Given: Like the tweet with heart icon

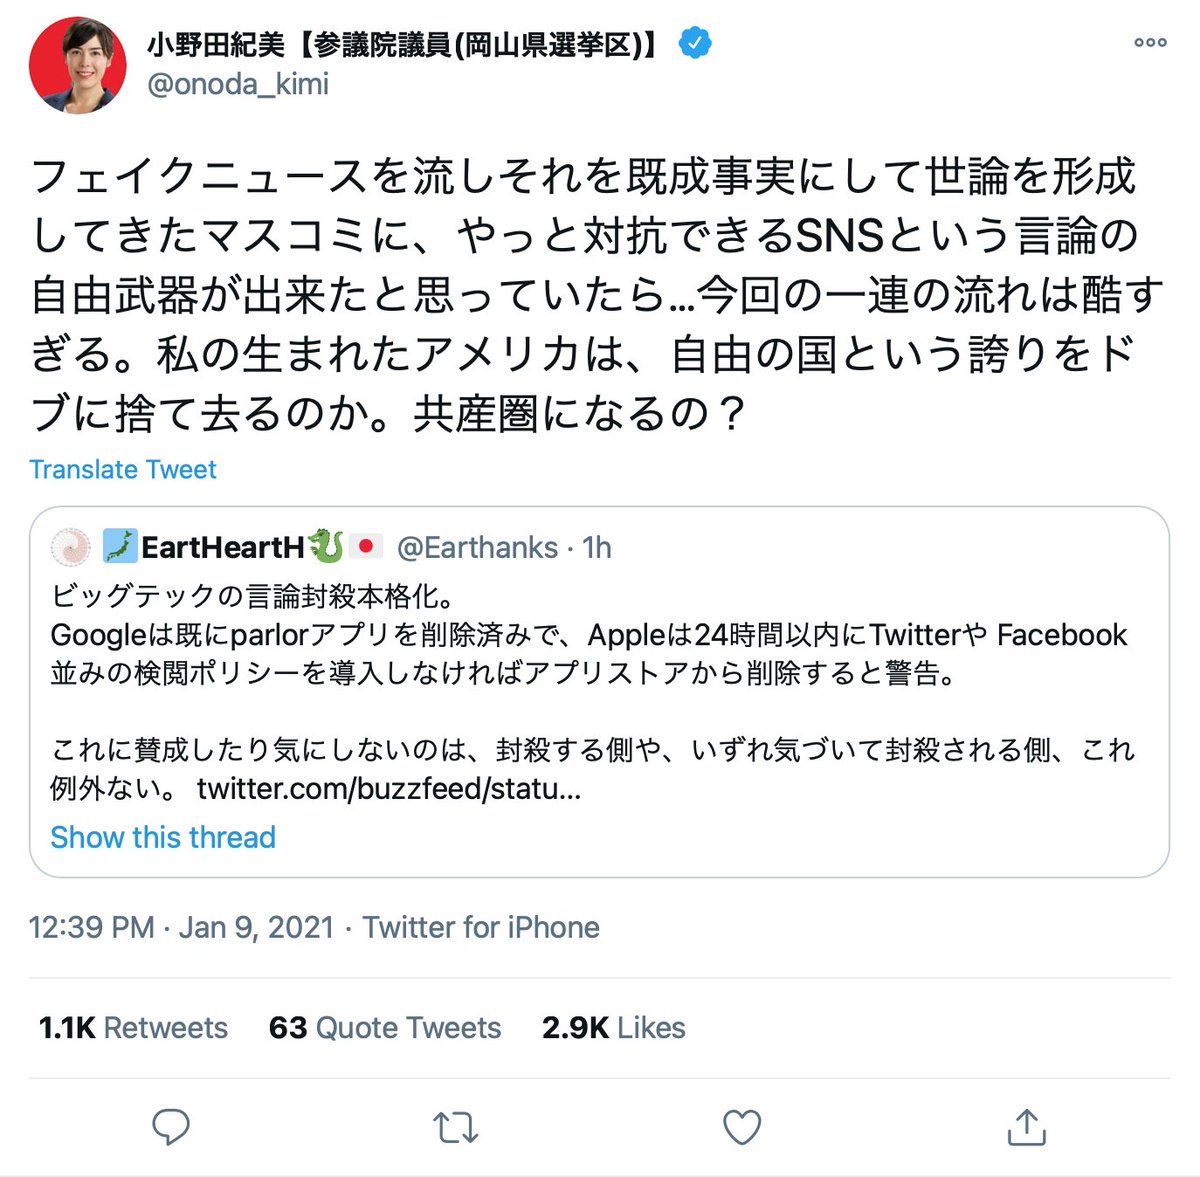Looking at the screenshot, I should (741, 1127).
